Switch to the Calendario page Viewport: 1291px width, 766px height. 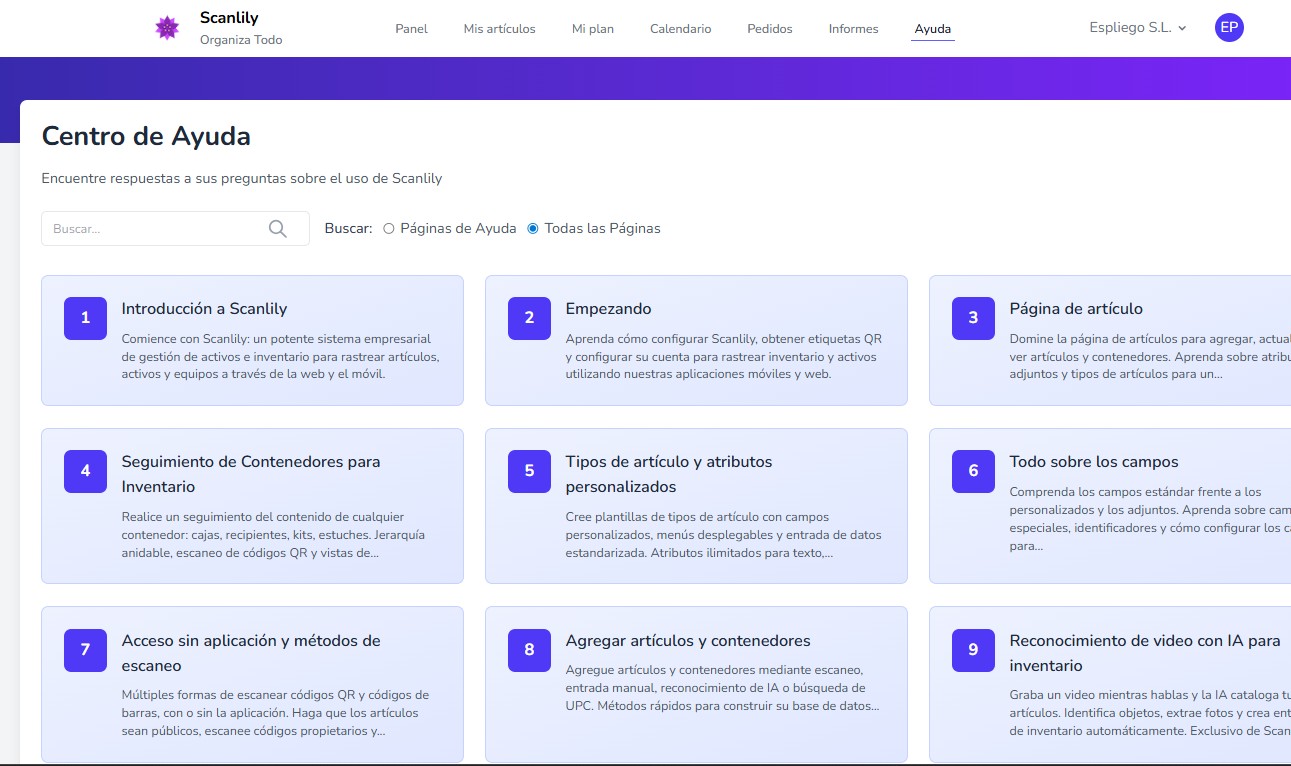(x=681, y=29)
